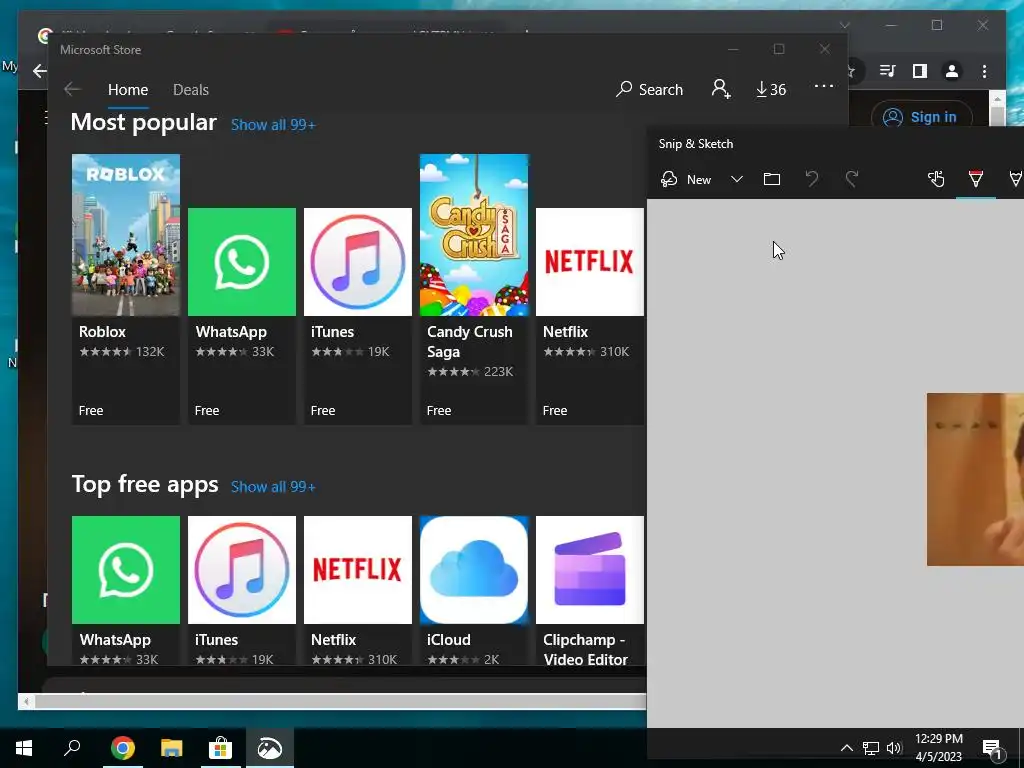Open a file in Snip & Sketch
The height and width of the screenshot is (768, 1024).
(772, 179)
